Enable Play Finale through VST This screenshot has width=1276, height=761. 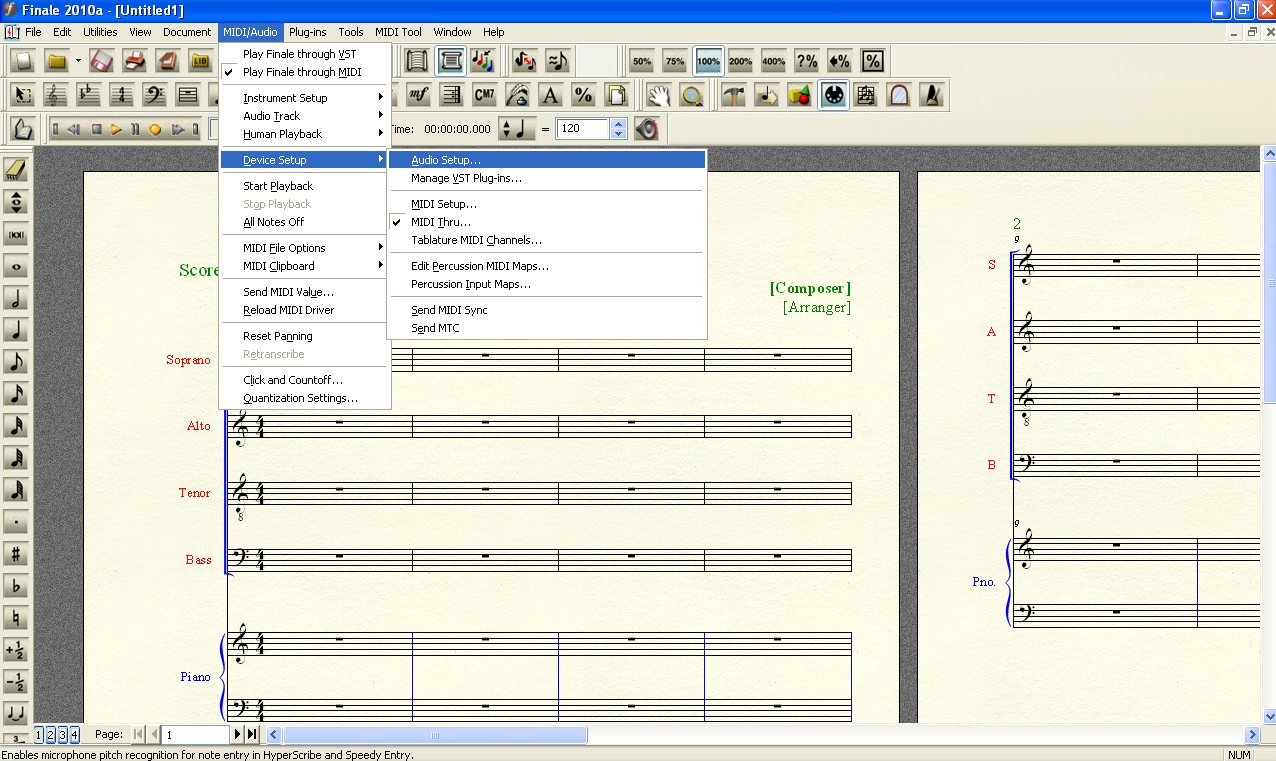pyautogui.click(x=299, y=54)
